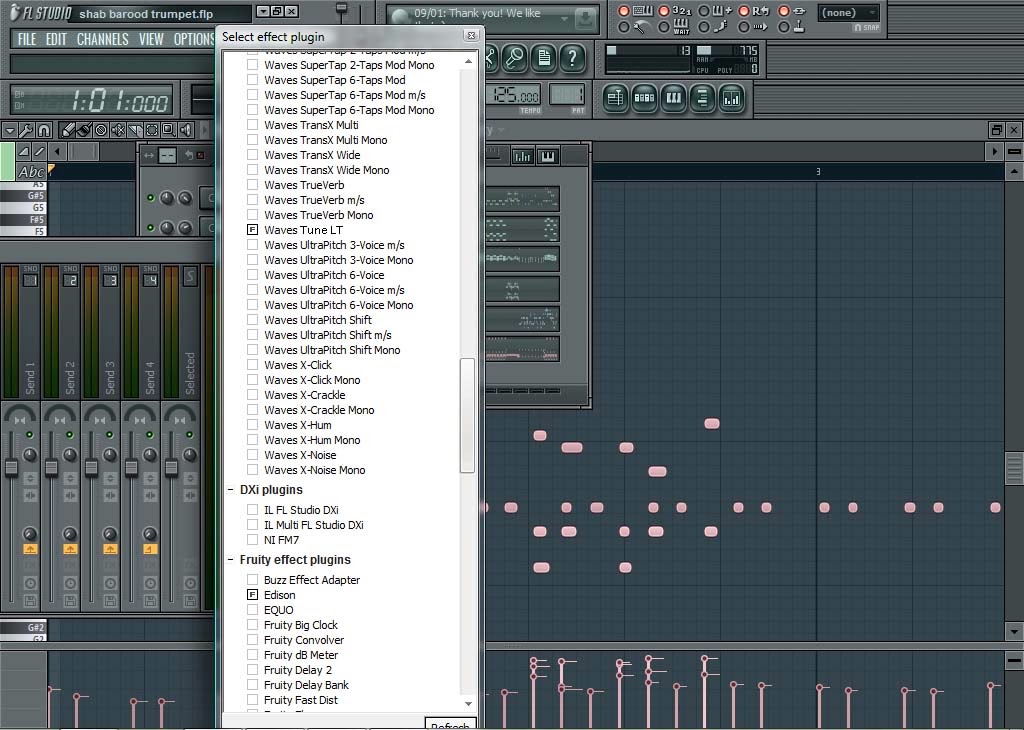Select the Selected mixer track strip
Viewport: 1024px width, 730px height.
click(x=180, y=437)
